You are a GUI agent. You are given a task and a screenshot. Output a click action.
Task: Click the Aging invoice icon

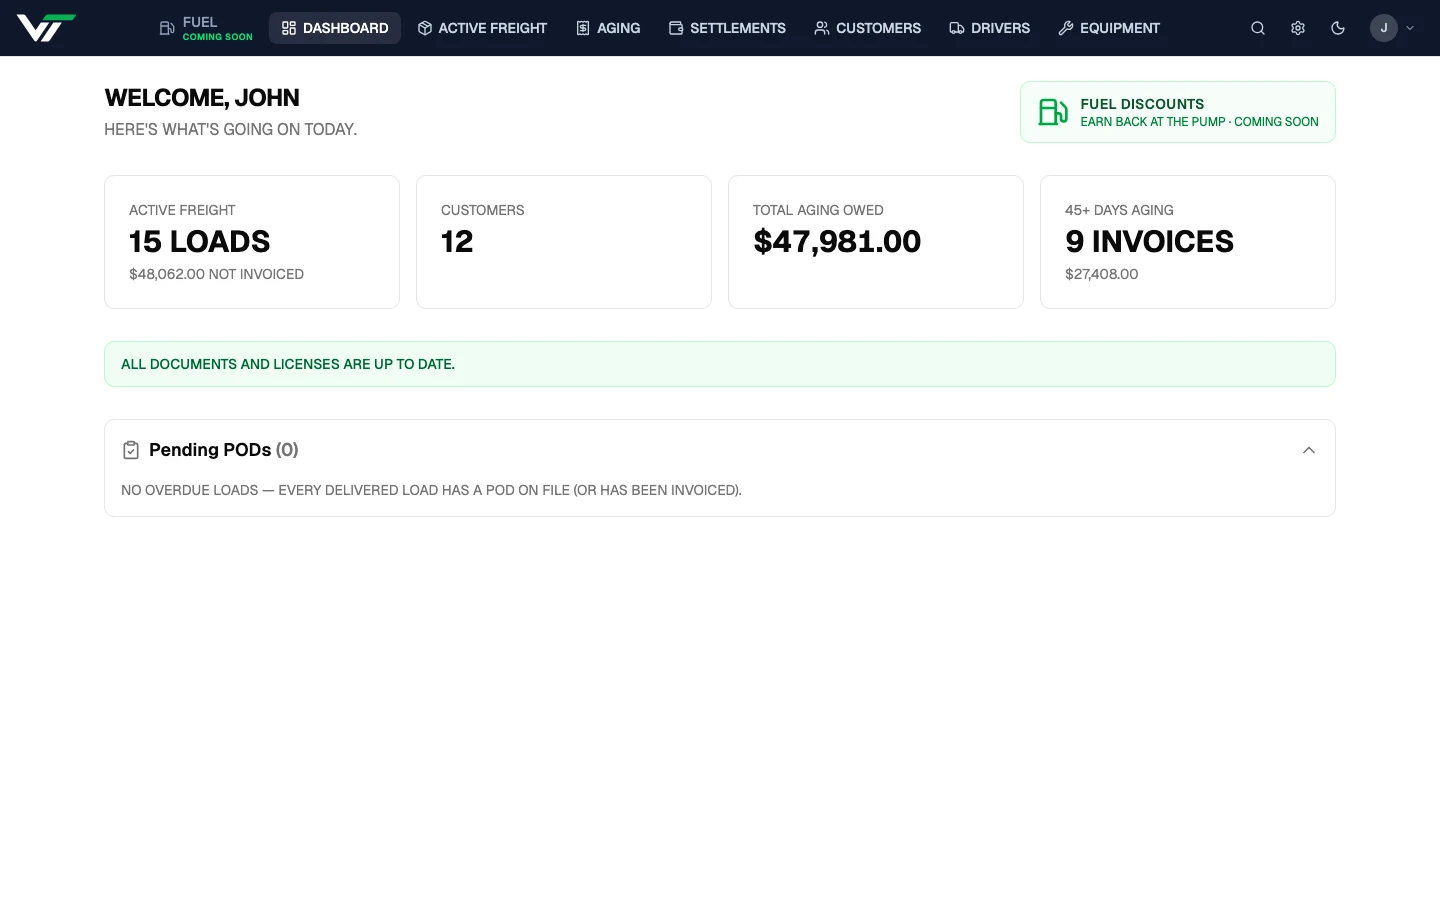pos(583,28)
